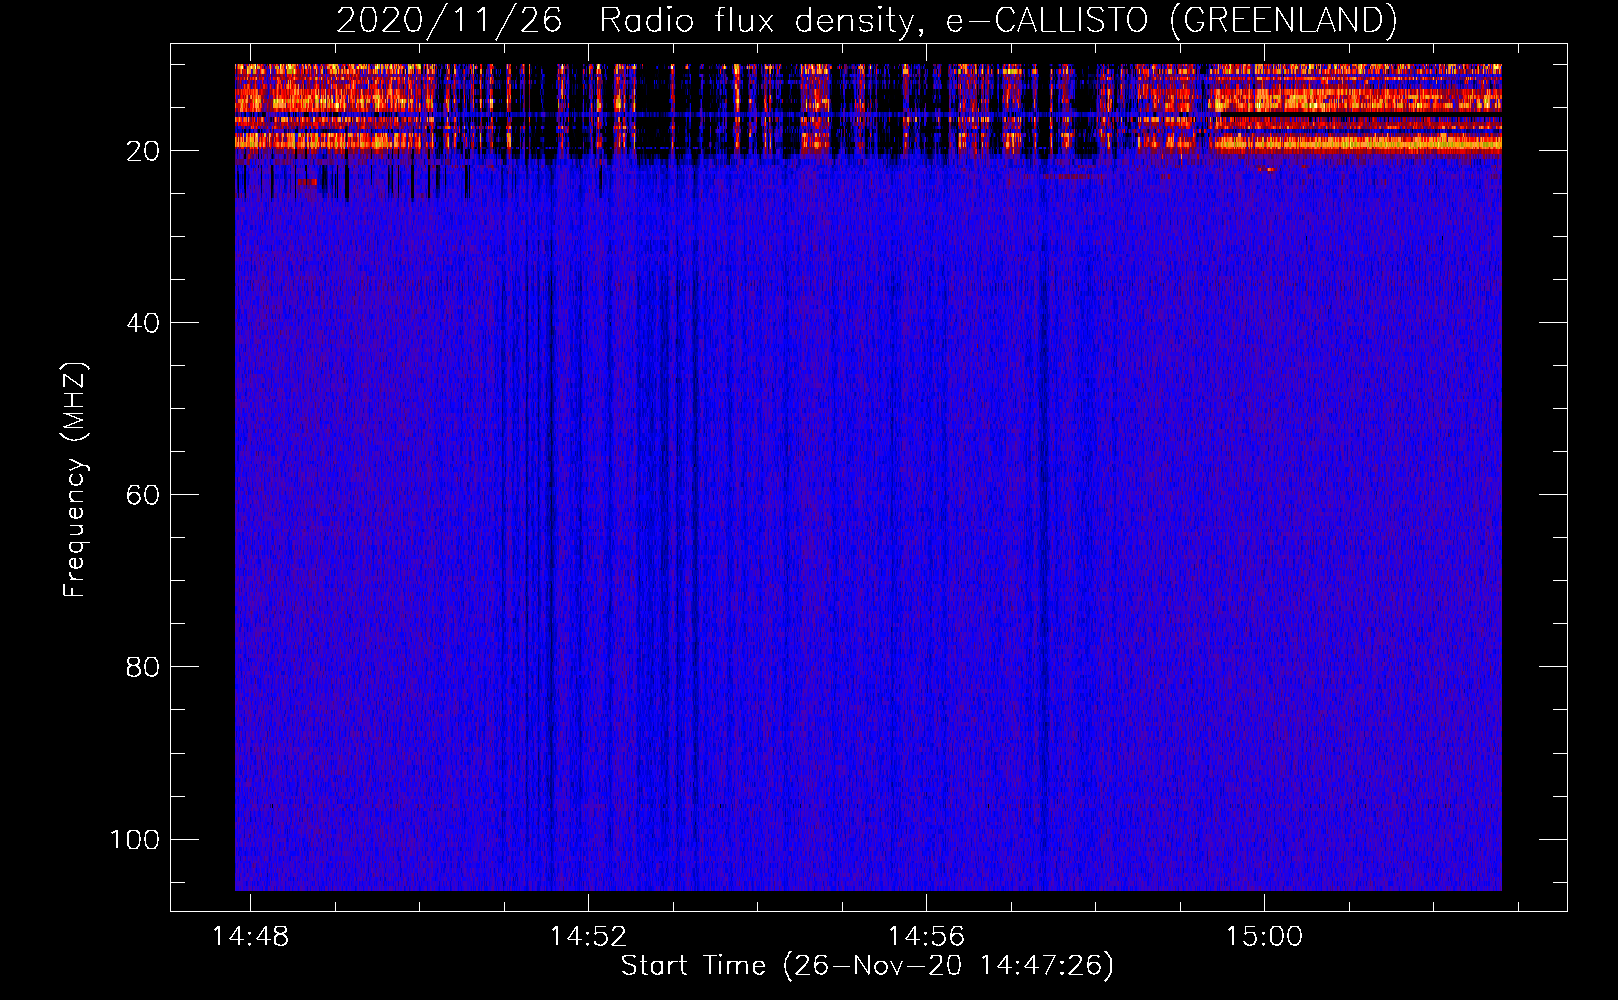1618x1000 pixels.
Task: Click the Frequency (MHZ) axis label
Action: [x=75, y=479]
